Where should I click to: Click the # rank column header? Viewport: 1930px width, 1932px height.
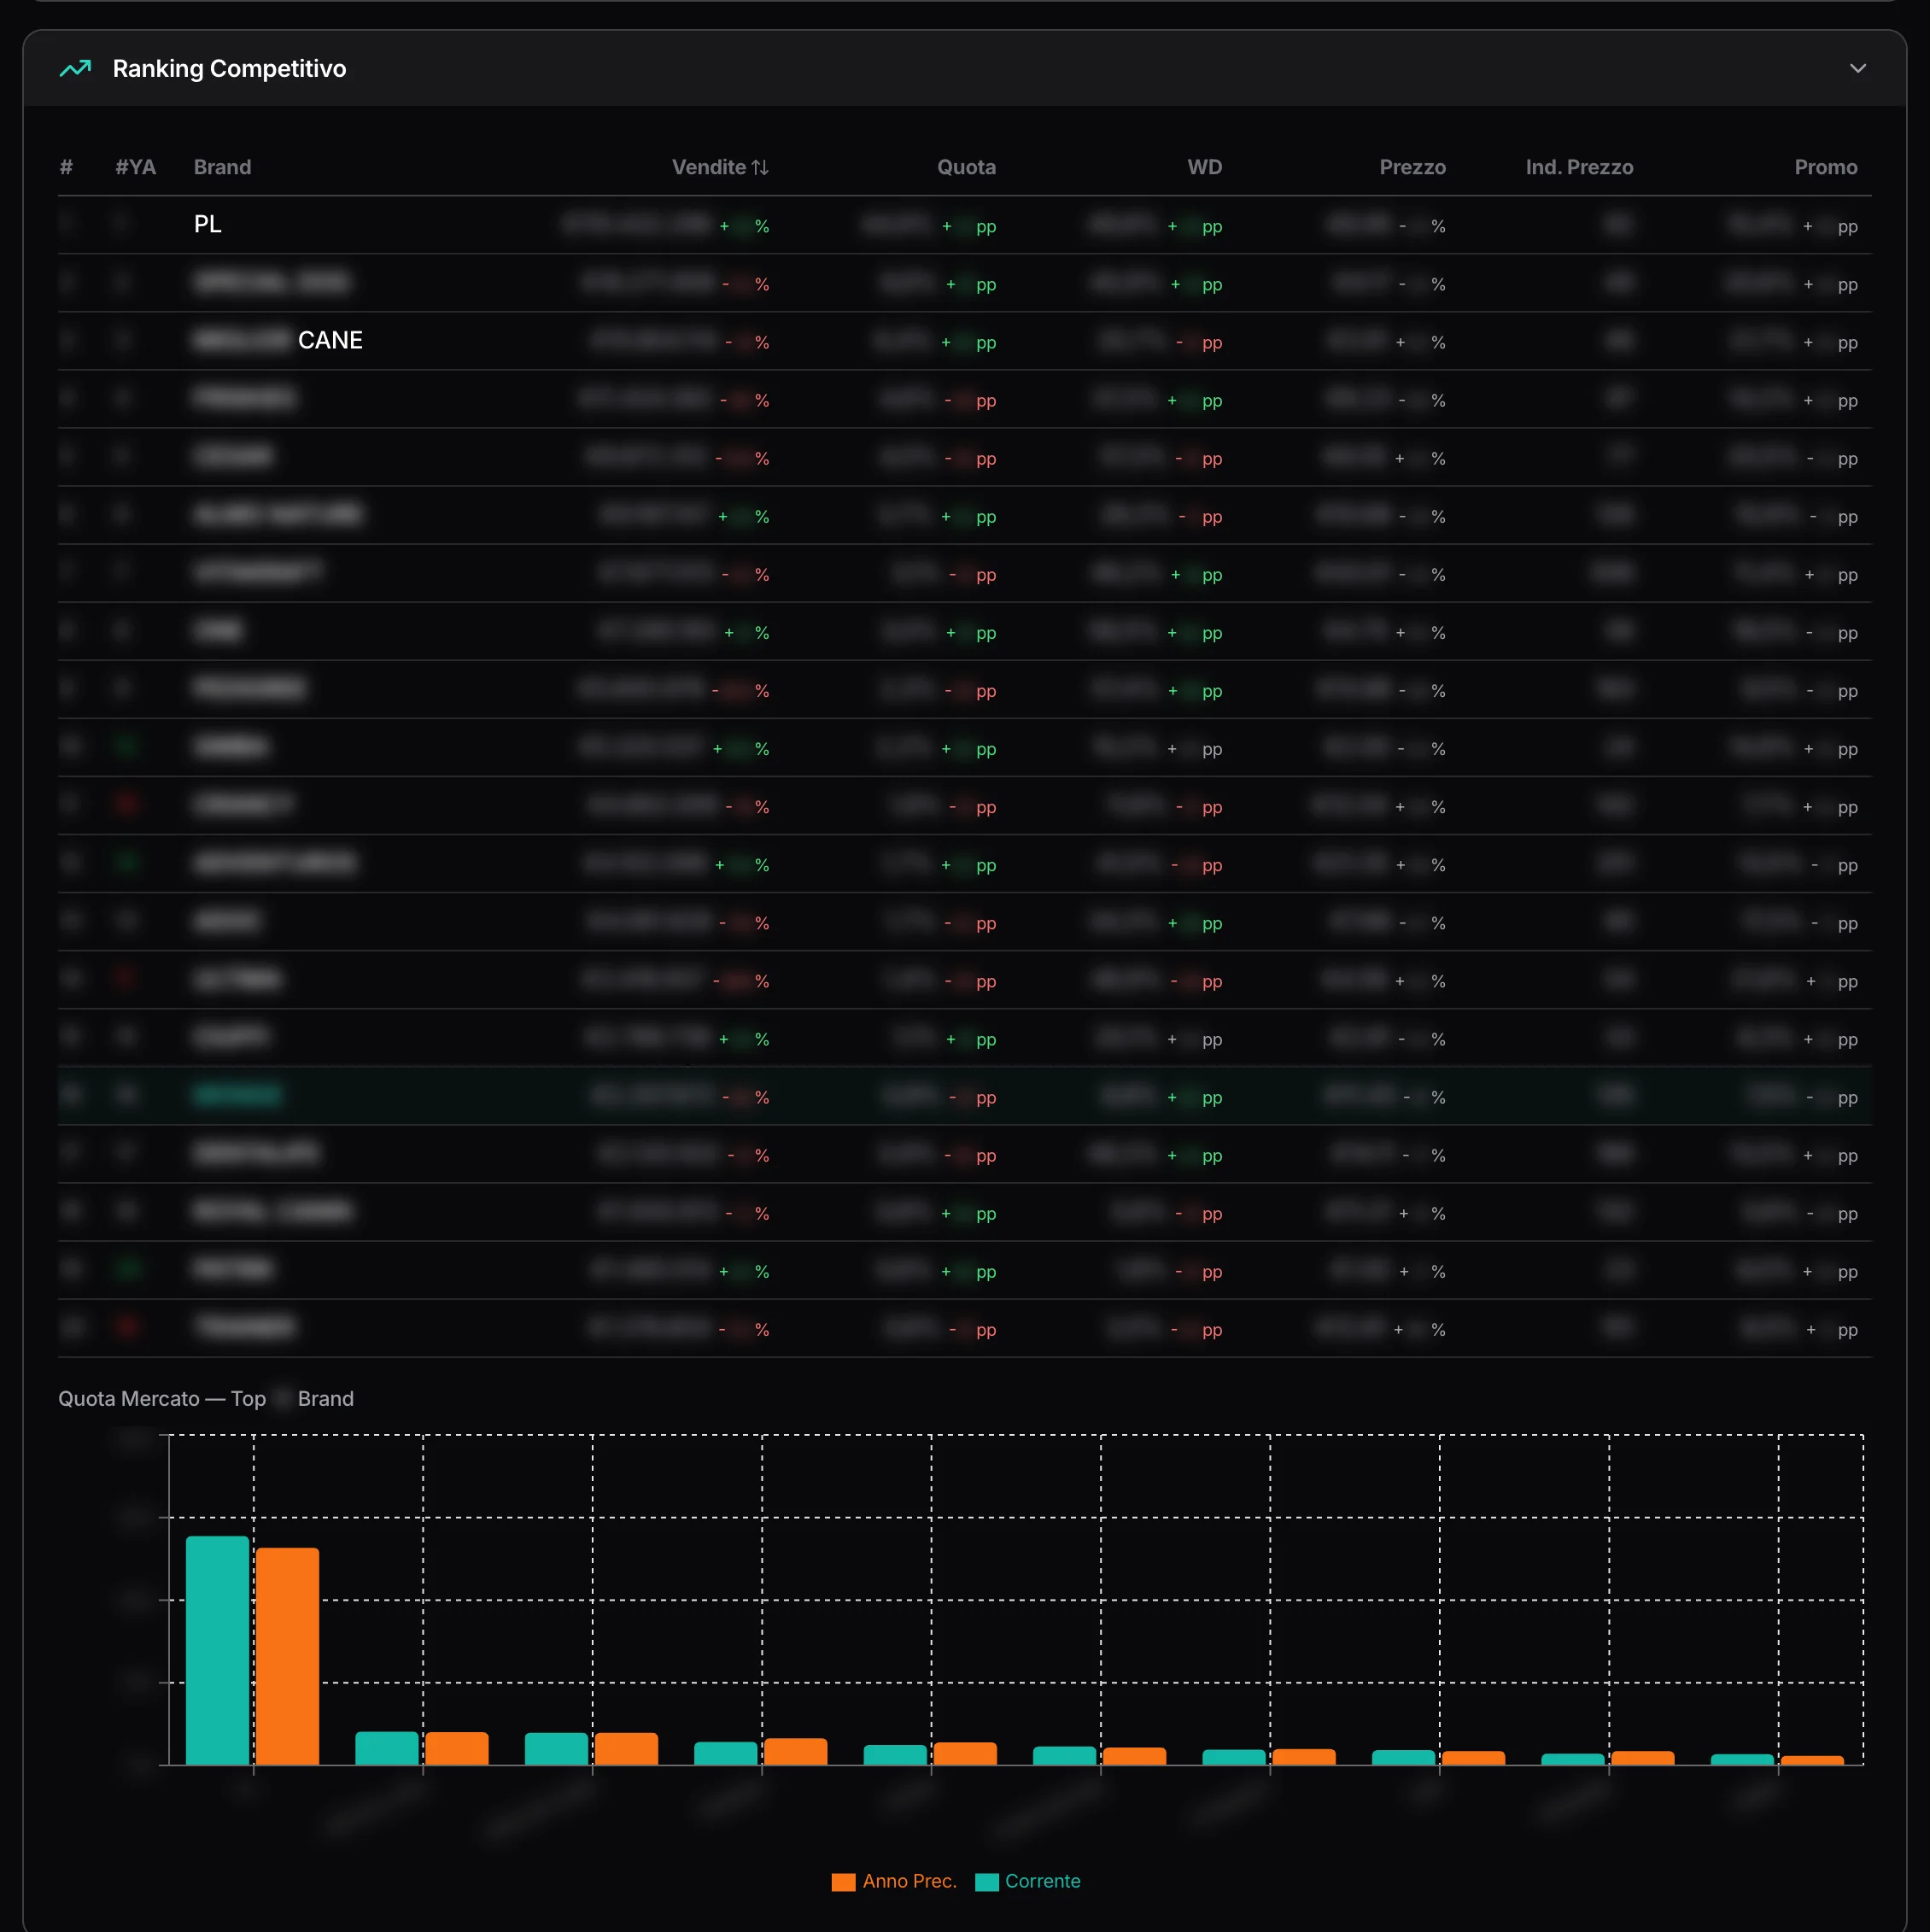pyautogui.click(x=66, y=167)
